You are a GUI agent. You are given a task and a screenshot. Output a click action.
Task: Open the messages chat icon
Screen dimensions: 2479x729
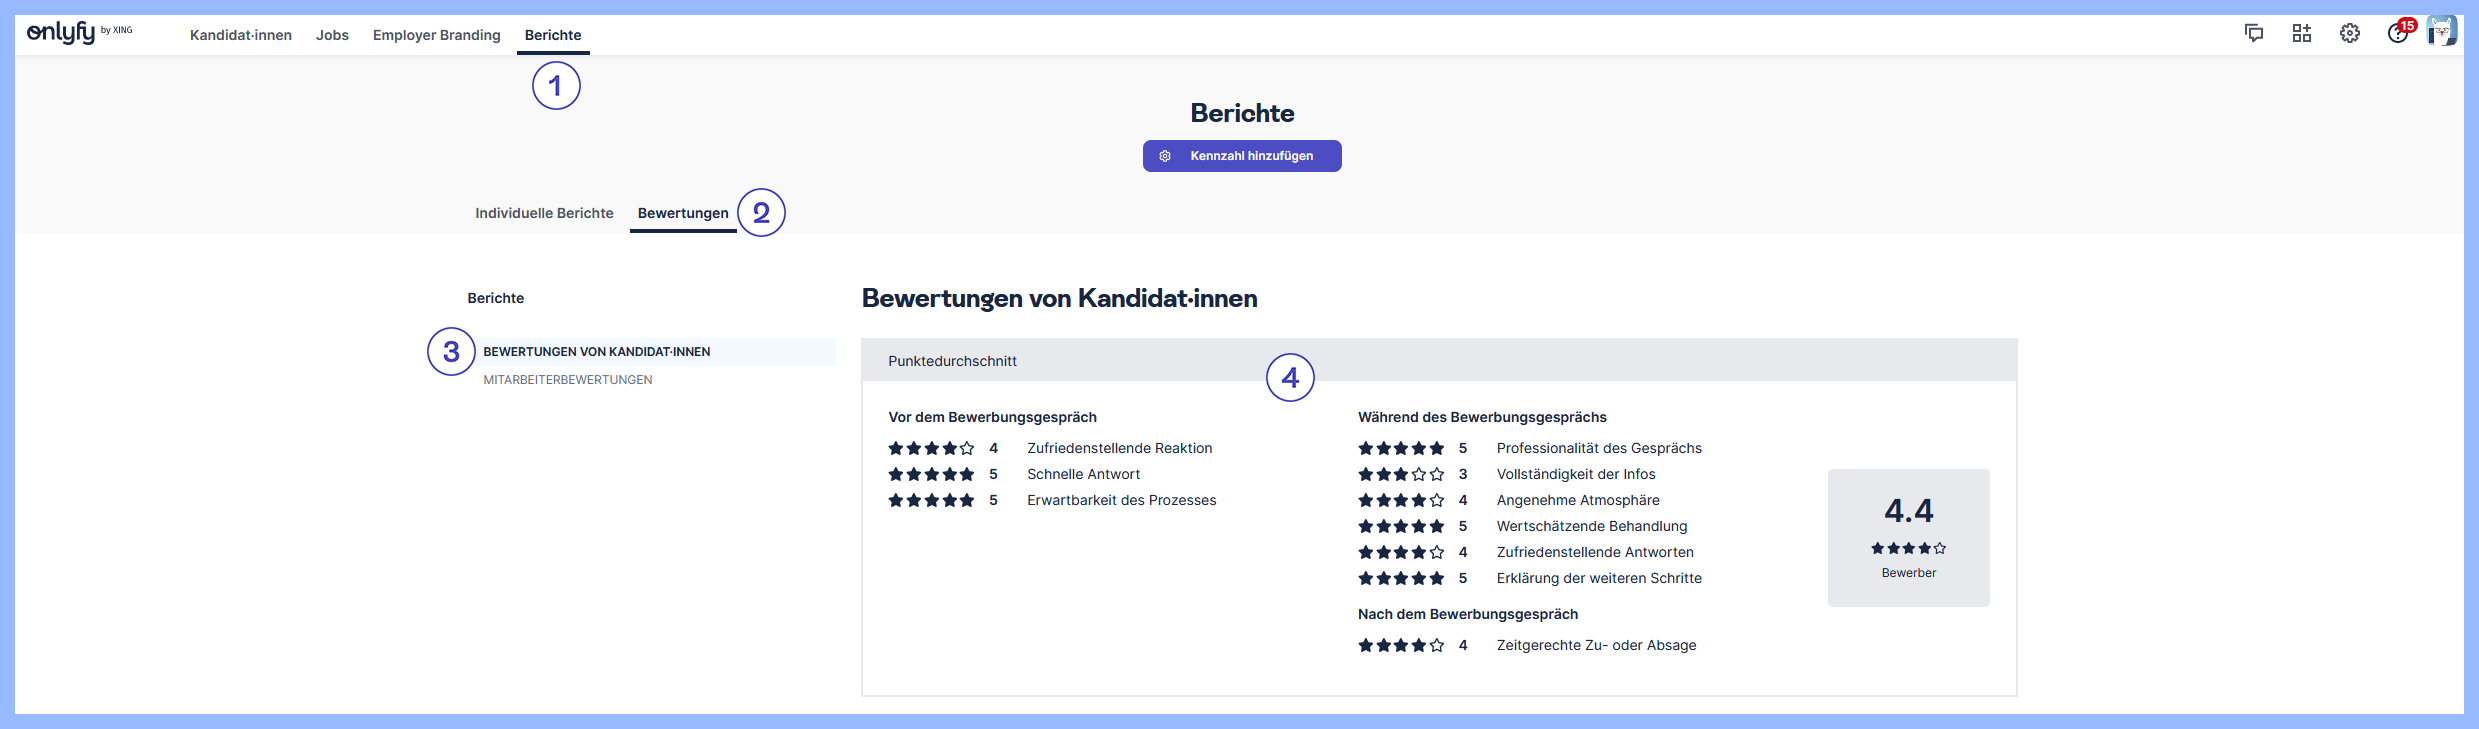2254,33
